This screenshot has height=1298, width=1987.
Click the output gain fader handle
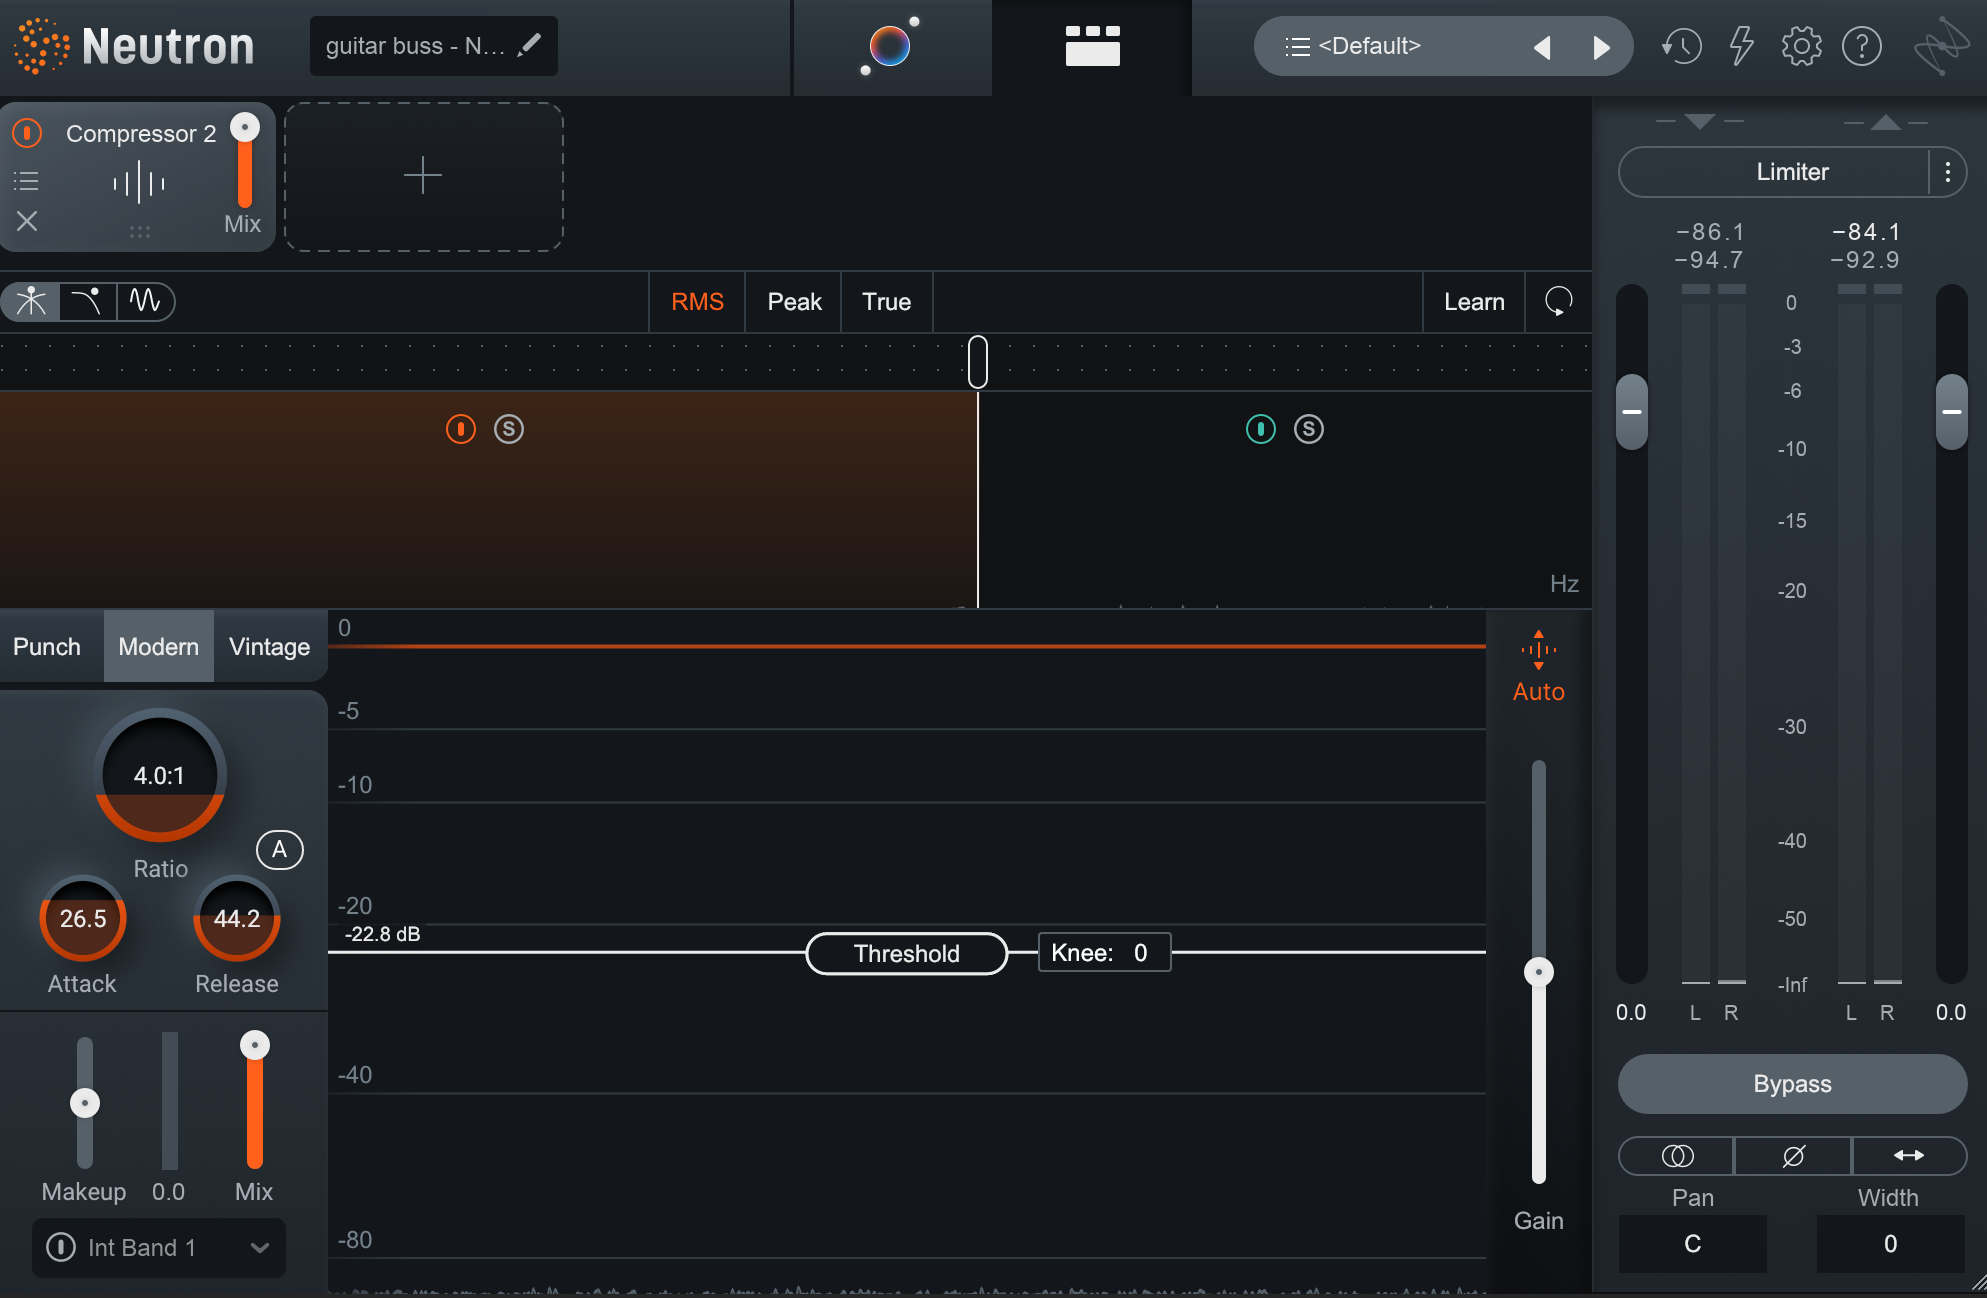1952,412
